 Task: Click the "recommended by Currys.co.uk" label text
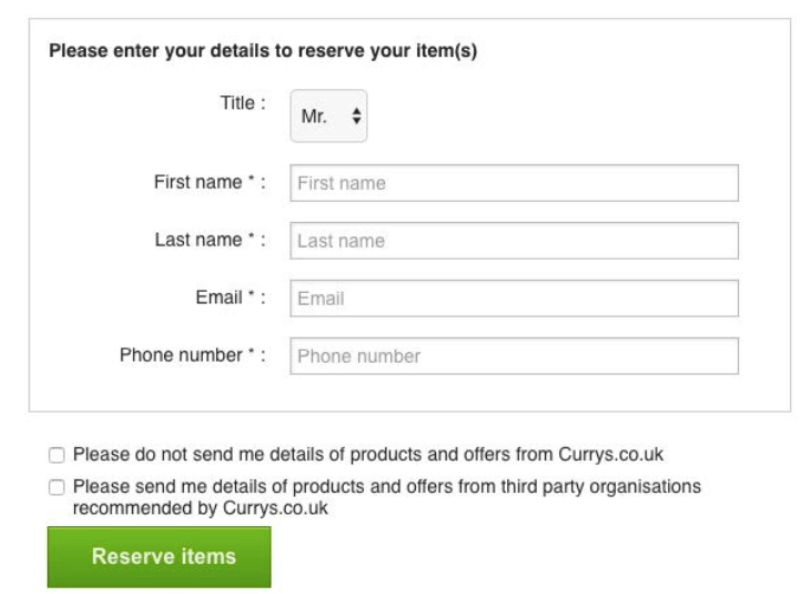(200, 507)
